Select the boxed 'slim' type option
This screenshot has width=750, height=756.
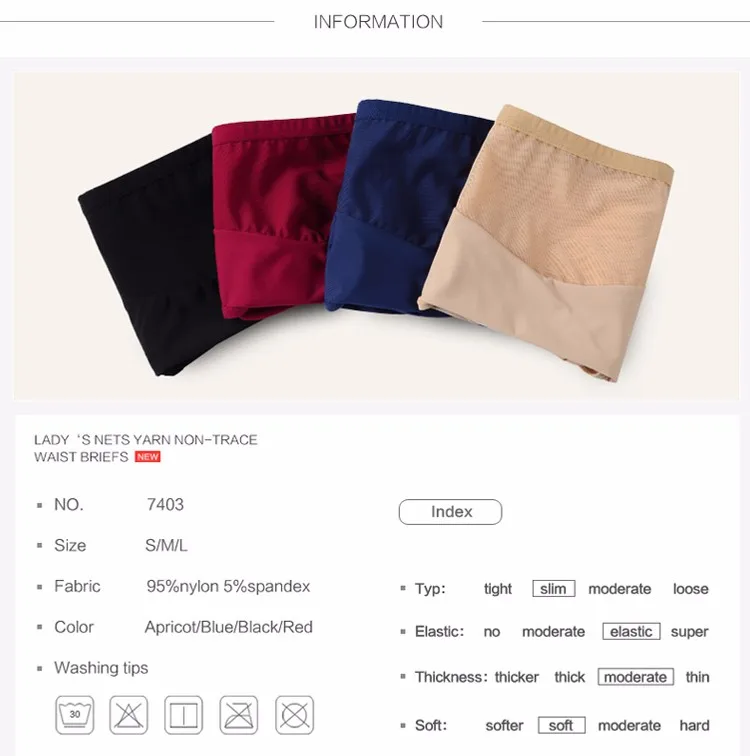(x=553, y=589)
